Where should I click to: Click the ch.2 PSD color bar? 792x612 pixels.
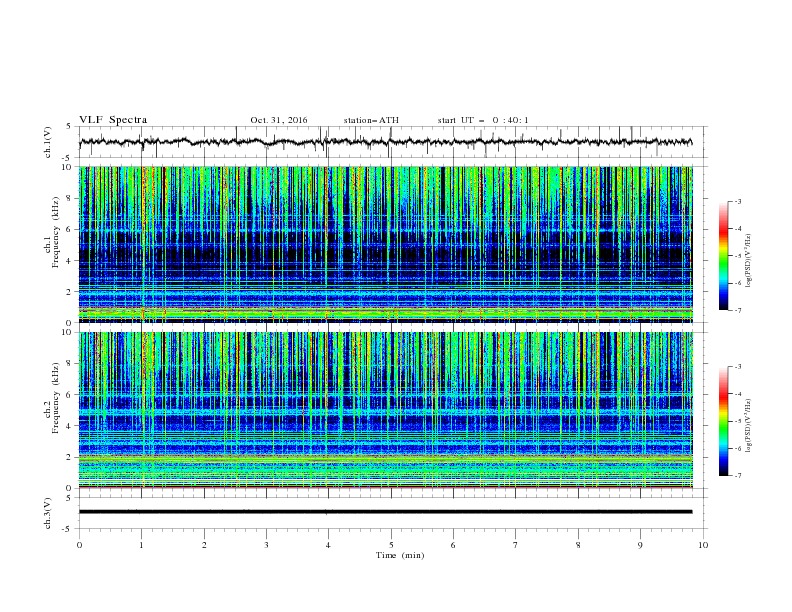[x=724, y=421]
